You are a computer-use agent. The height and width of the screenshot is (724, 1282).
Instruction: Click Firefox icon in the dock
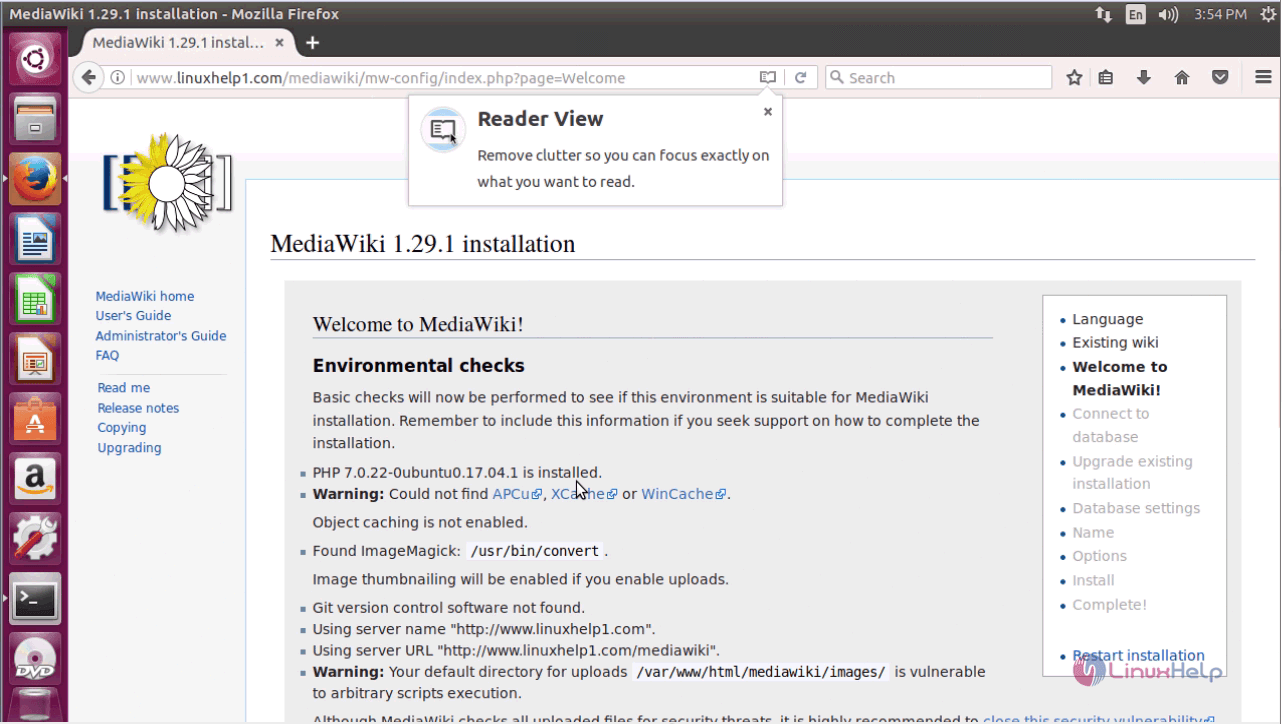pyautogui.click(x=35, y=181)
